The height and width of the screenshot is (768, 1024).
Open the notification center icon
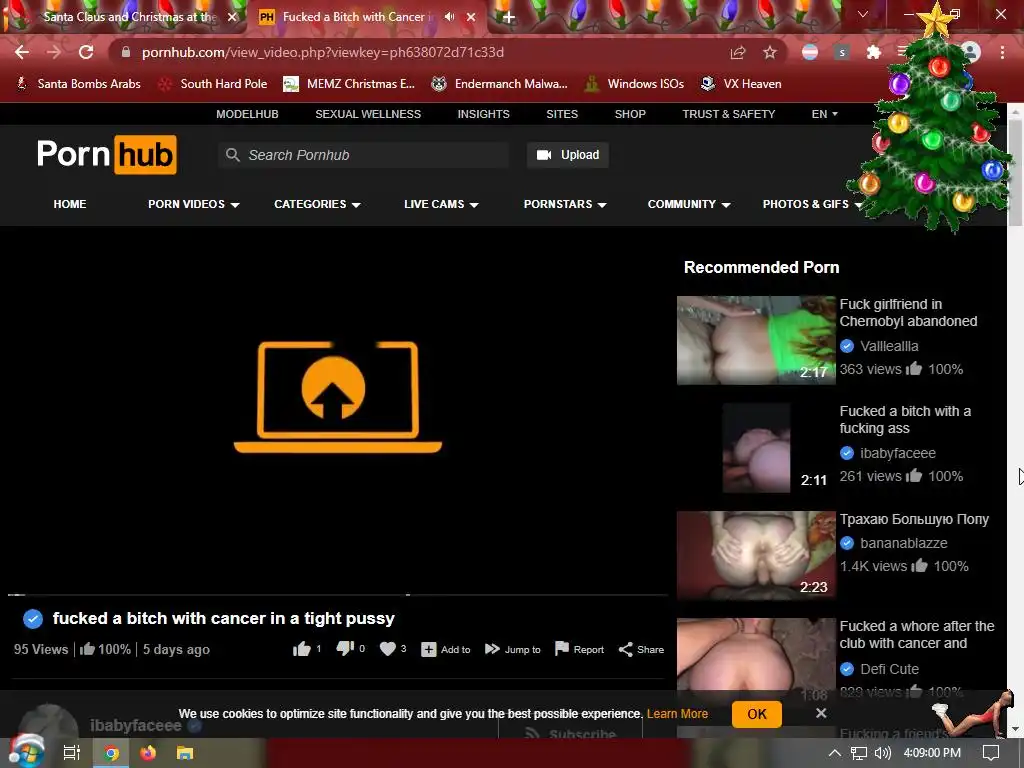[991, 753]
